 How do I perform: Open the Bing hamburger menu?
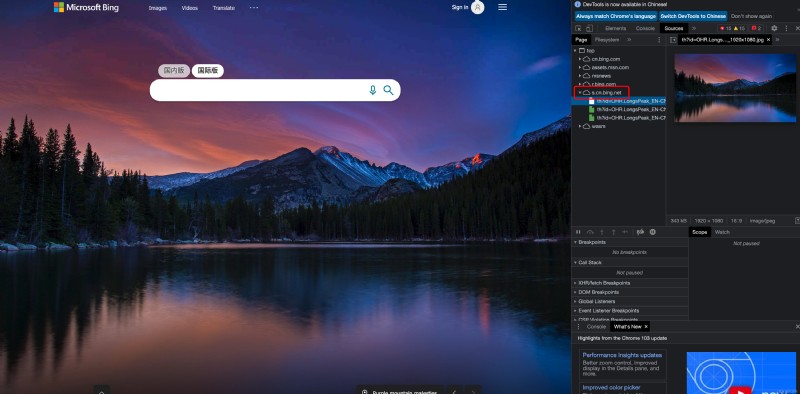(503, 7)
